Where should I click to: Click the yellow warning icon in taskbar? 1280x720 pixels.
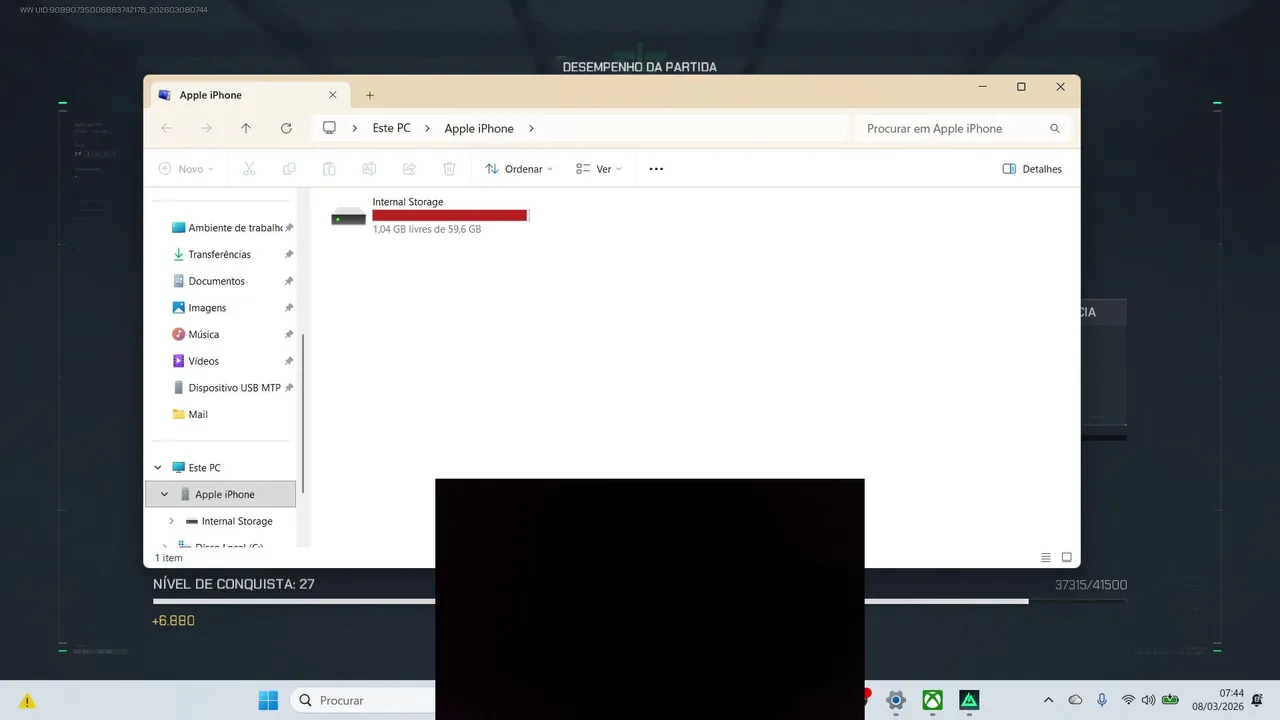click(28, 701)
